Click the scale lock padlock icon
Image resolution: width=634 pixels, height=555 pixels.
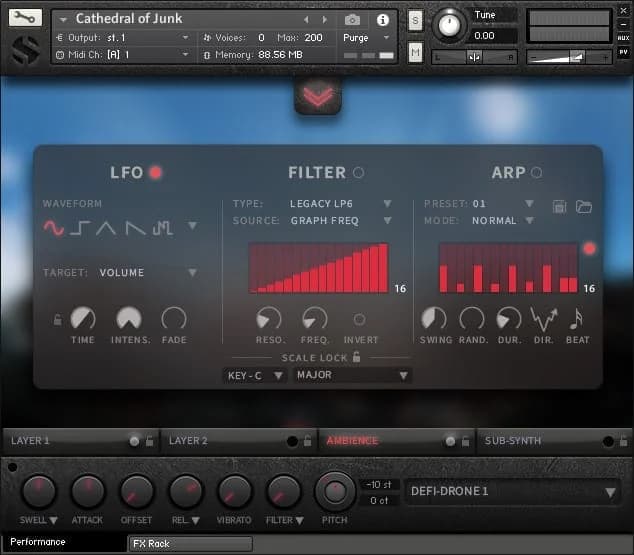coord(356,357)
